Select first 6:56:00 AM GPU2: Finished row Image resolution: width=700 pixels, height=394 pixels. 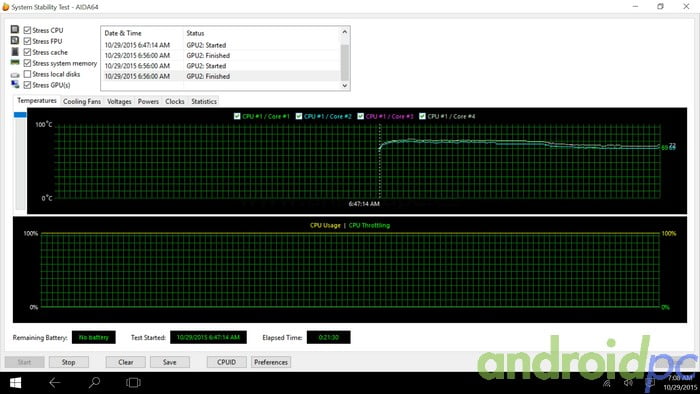point(221,55)
